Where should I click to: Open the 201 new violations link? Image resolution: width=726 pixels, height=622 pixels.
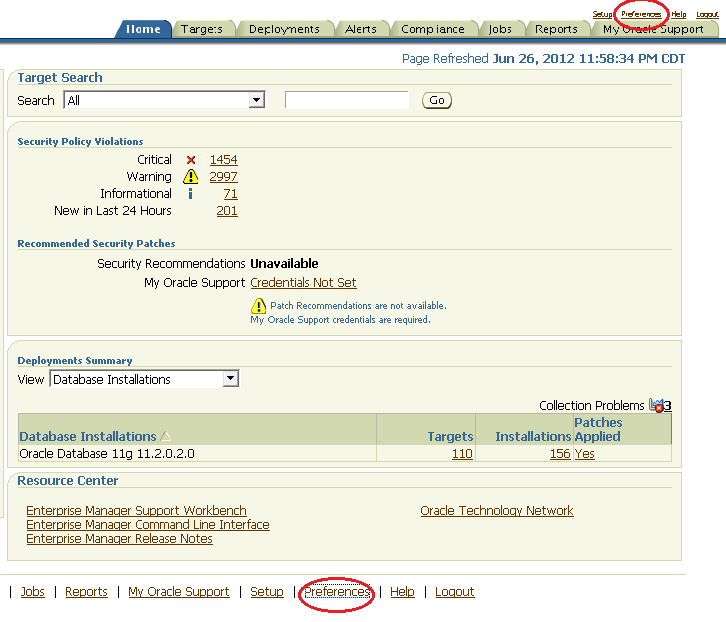point(227,211)
